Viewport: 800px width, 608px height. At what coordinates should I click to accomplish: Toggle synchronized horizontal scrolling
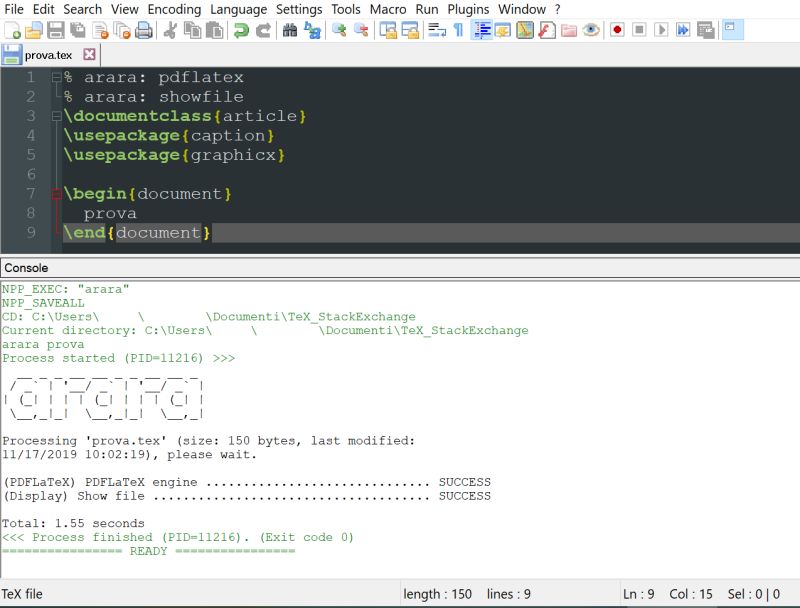[x=410, y=30]
